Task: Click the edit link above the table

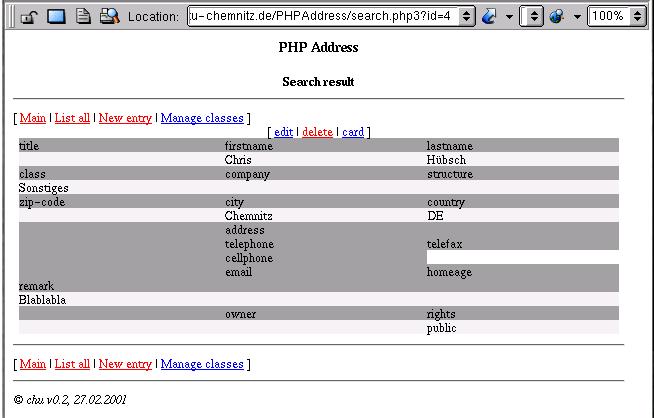Action: click(283, 132)
